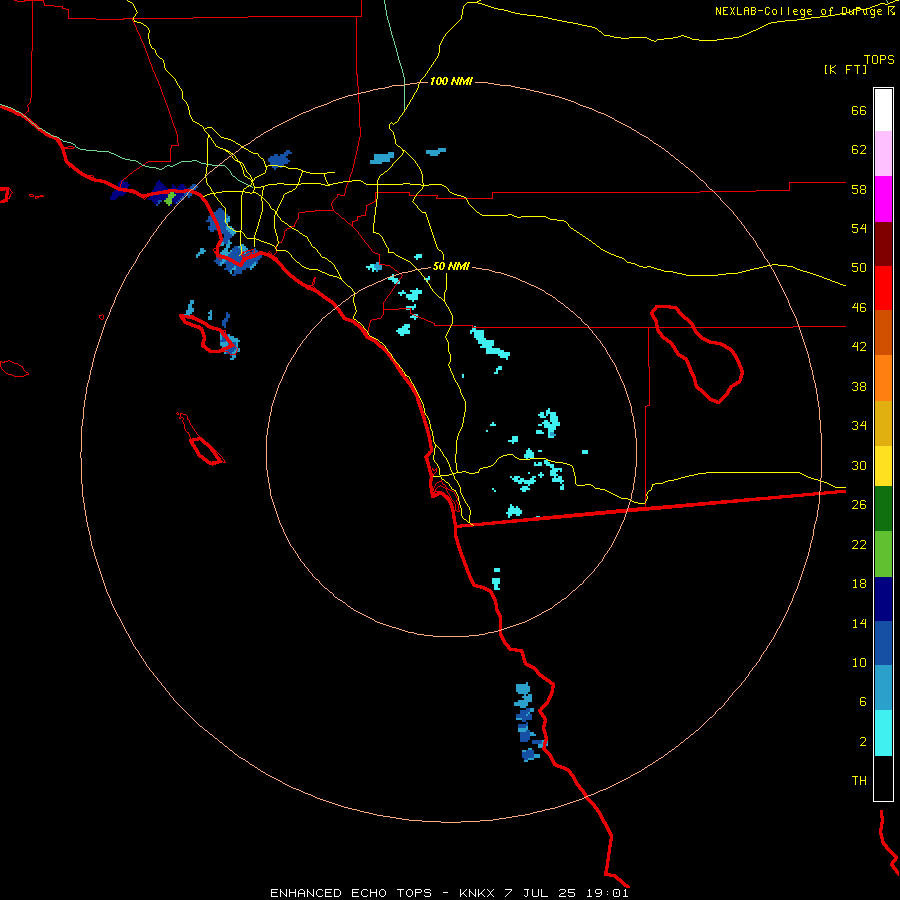Click the 'ENHANCED ECHO TOPS' product title
900x900 pixels.
click(x=351, y=893)
